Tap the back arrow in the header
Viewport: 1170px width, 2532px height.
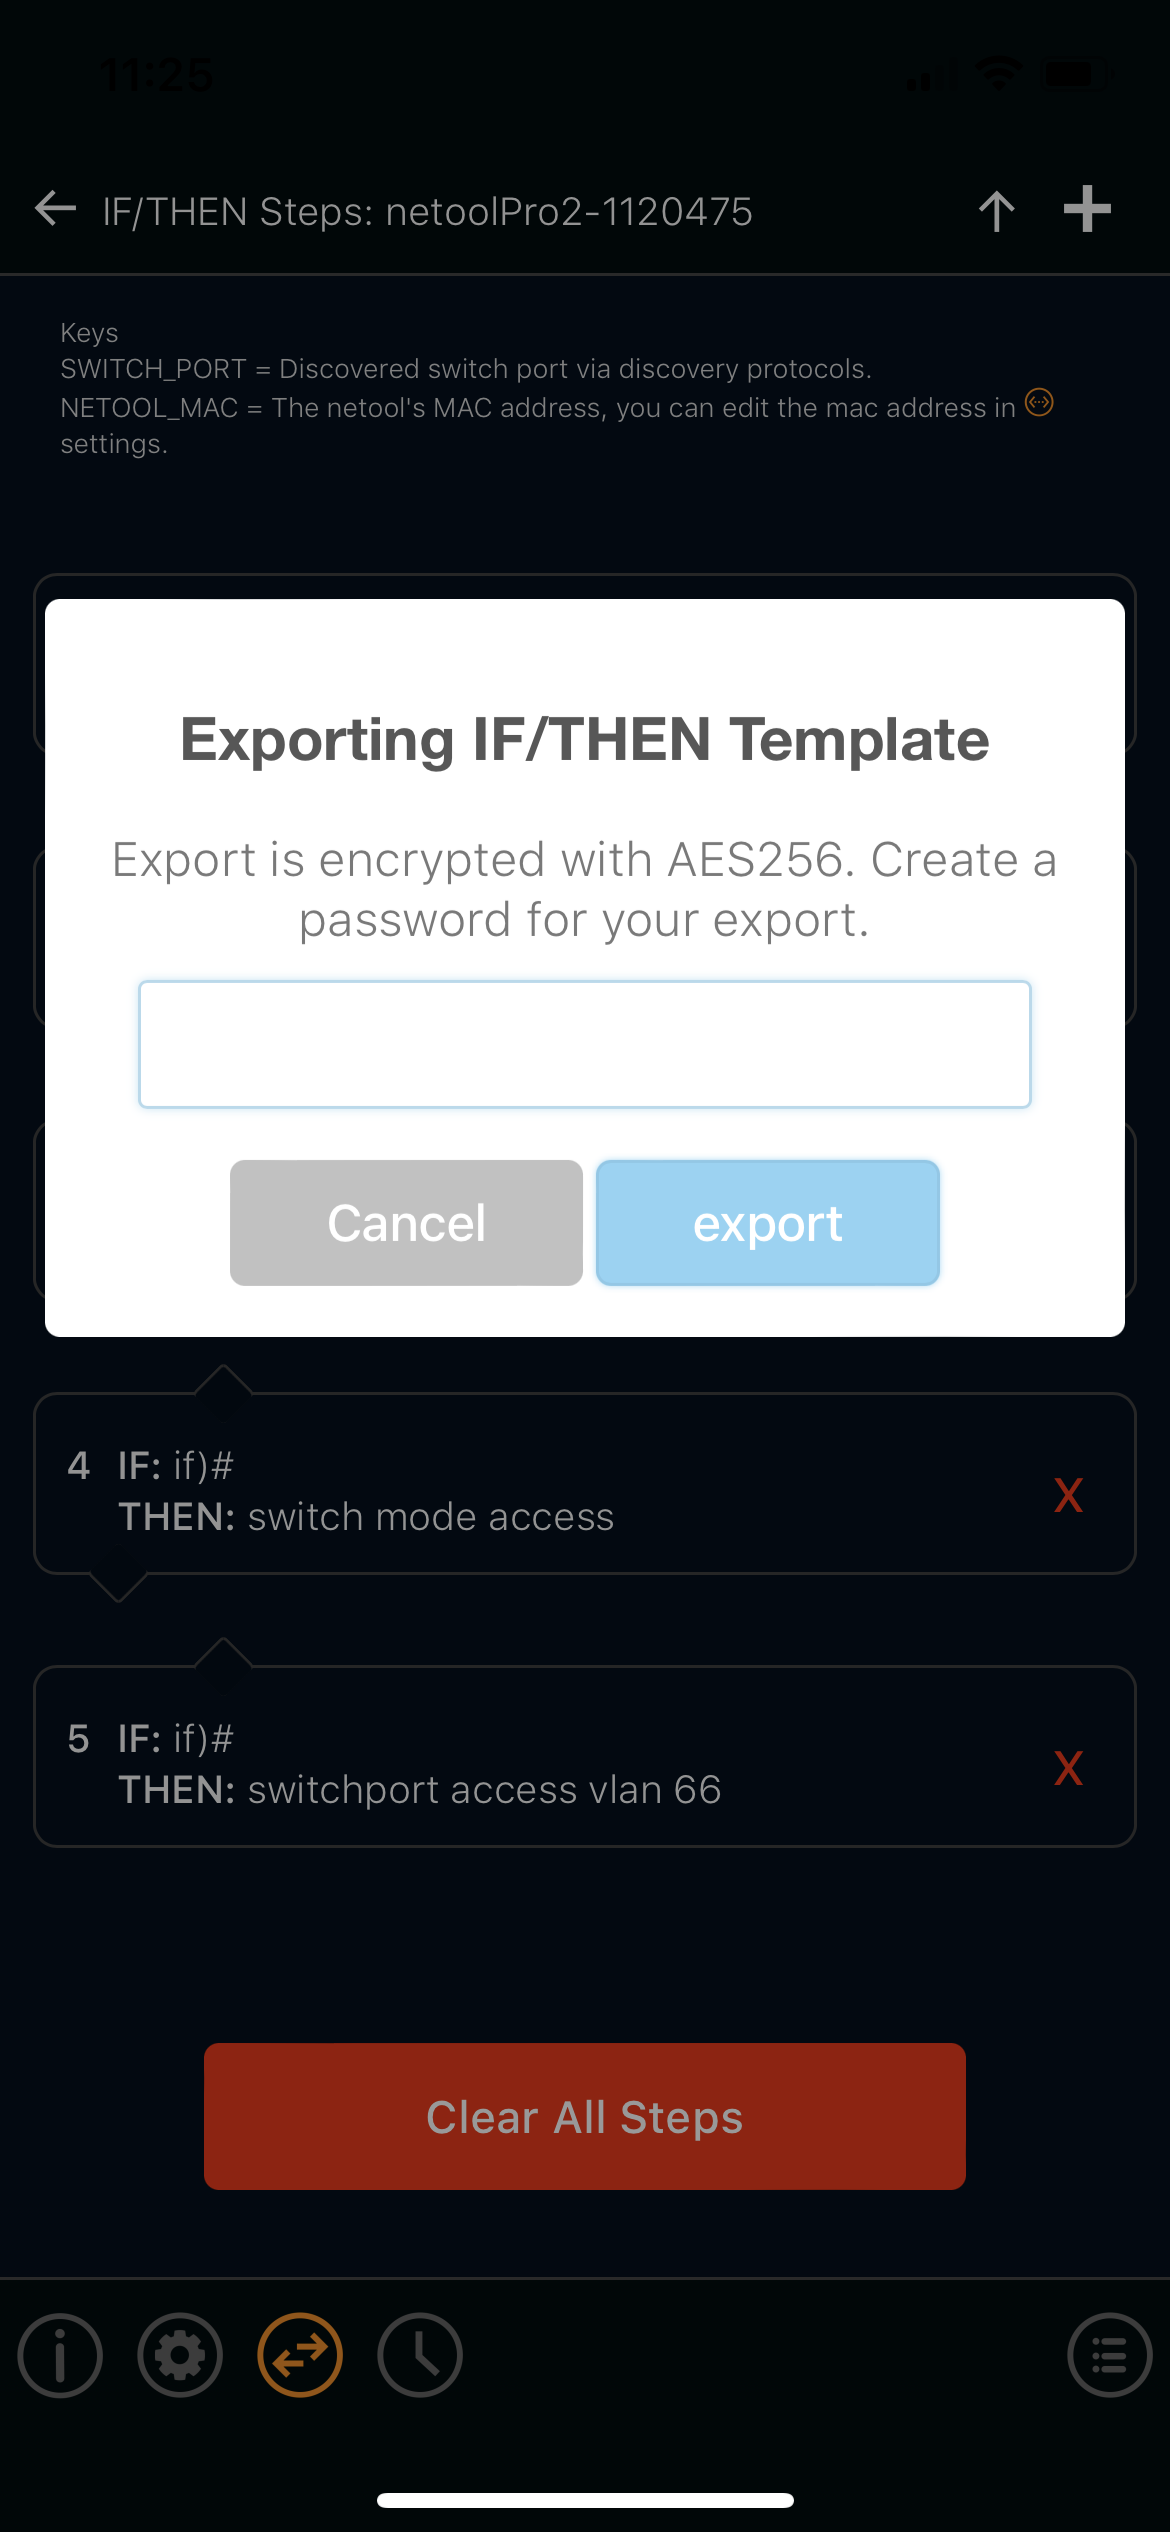pyautogui.click(x=56, y=209)
